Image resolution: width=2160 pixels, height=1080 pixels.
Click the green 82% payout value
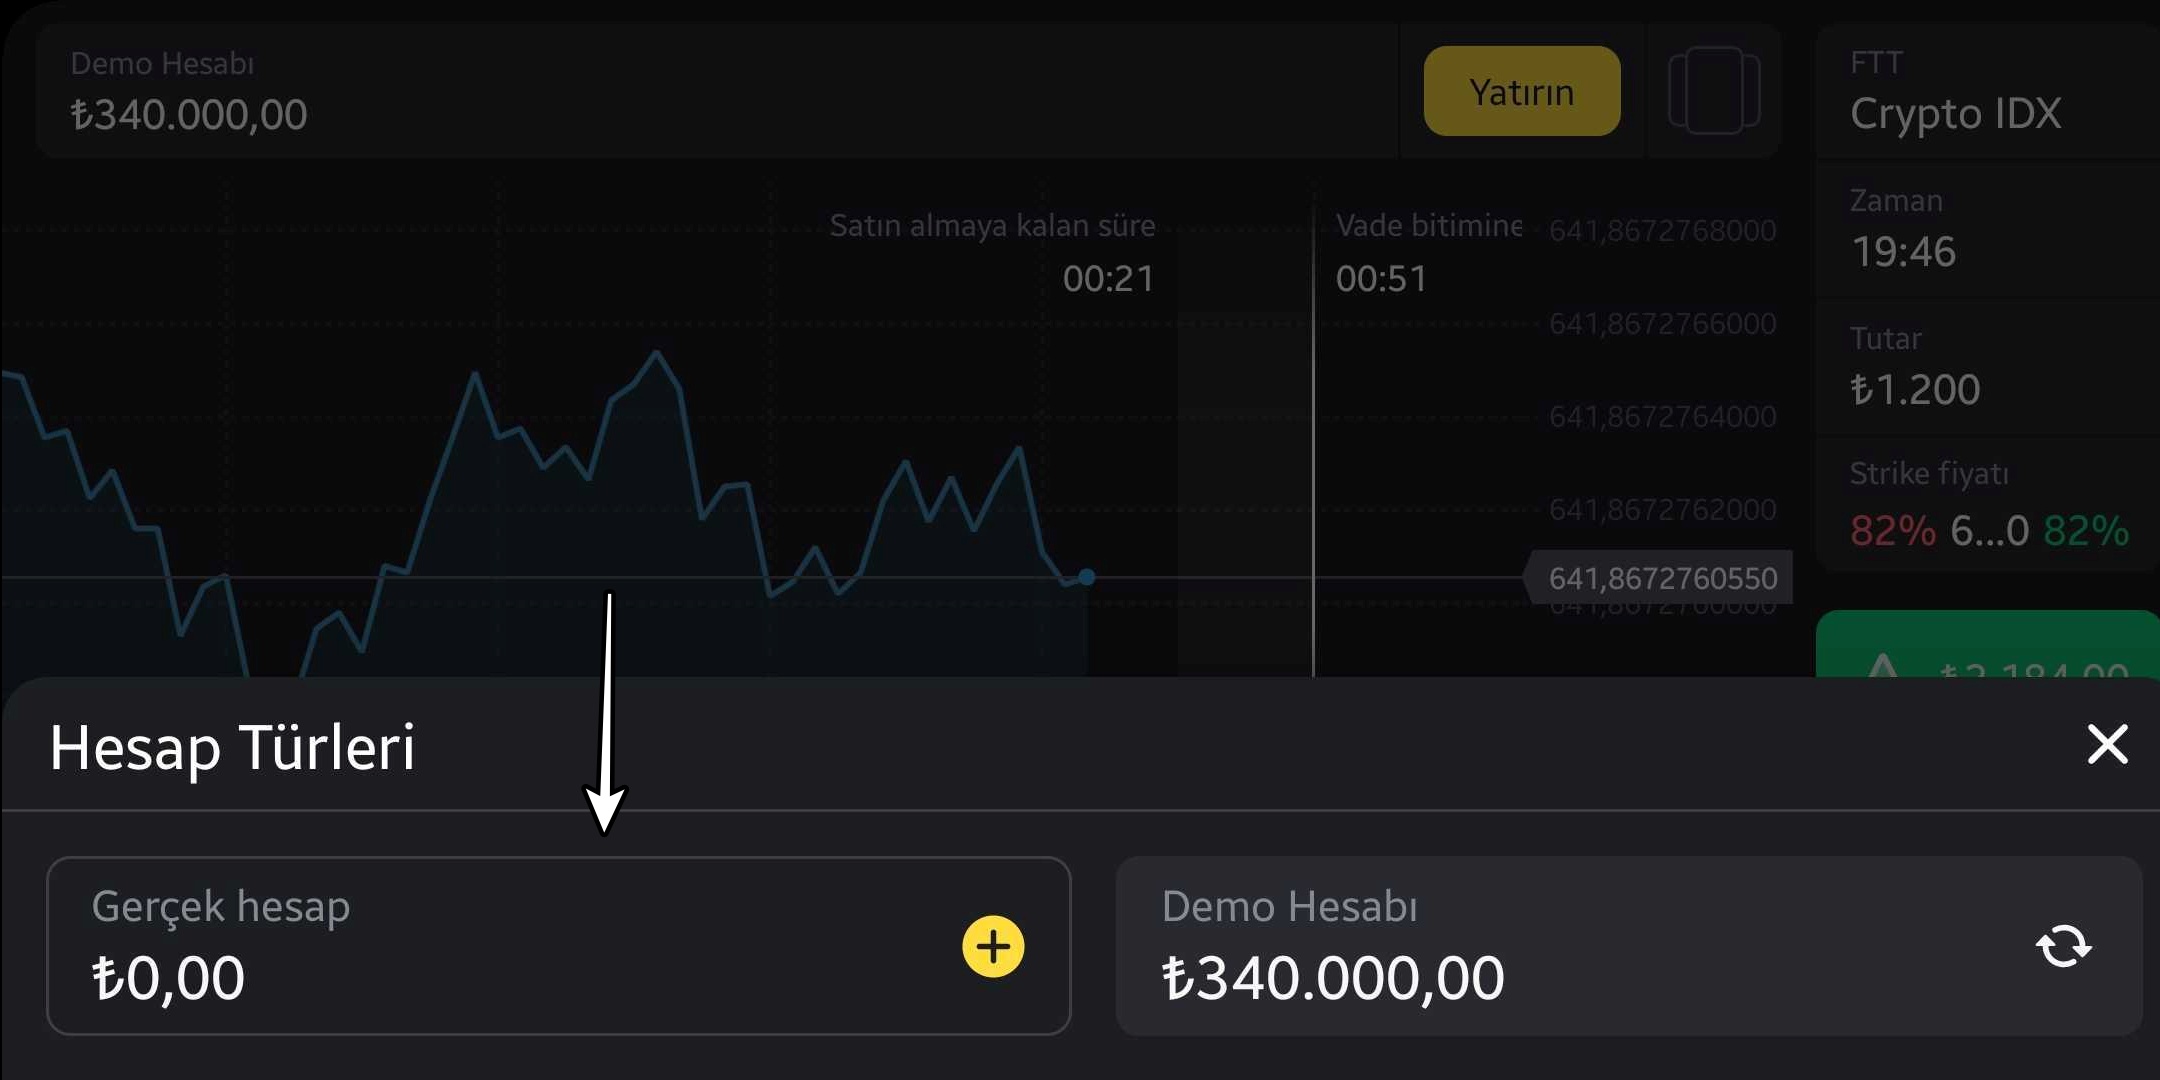pyautogui.click(x=2085, y=531)
